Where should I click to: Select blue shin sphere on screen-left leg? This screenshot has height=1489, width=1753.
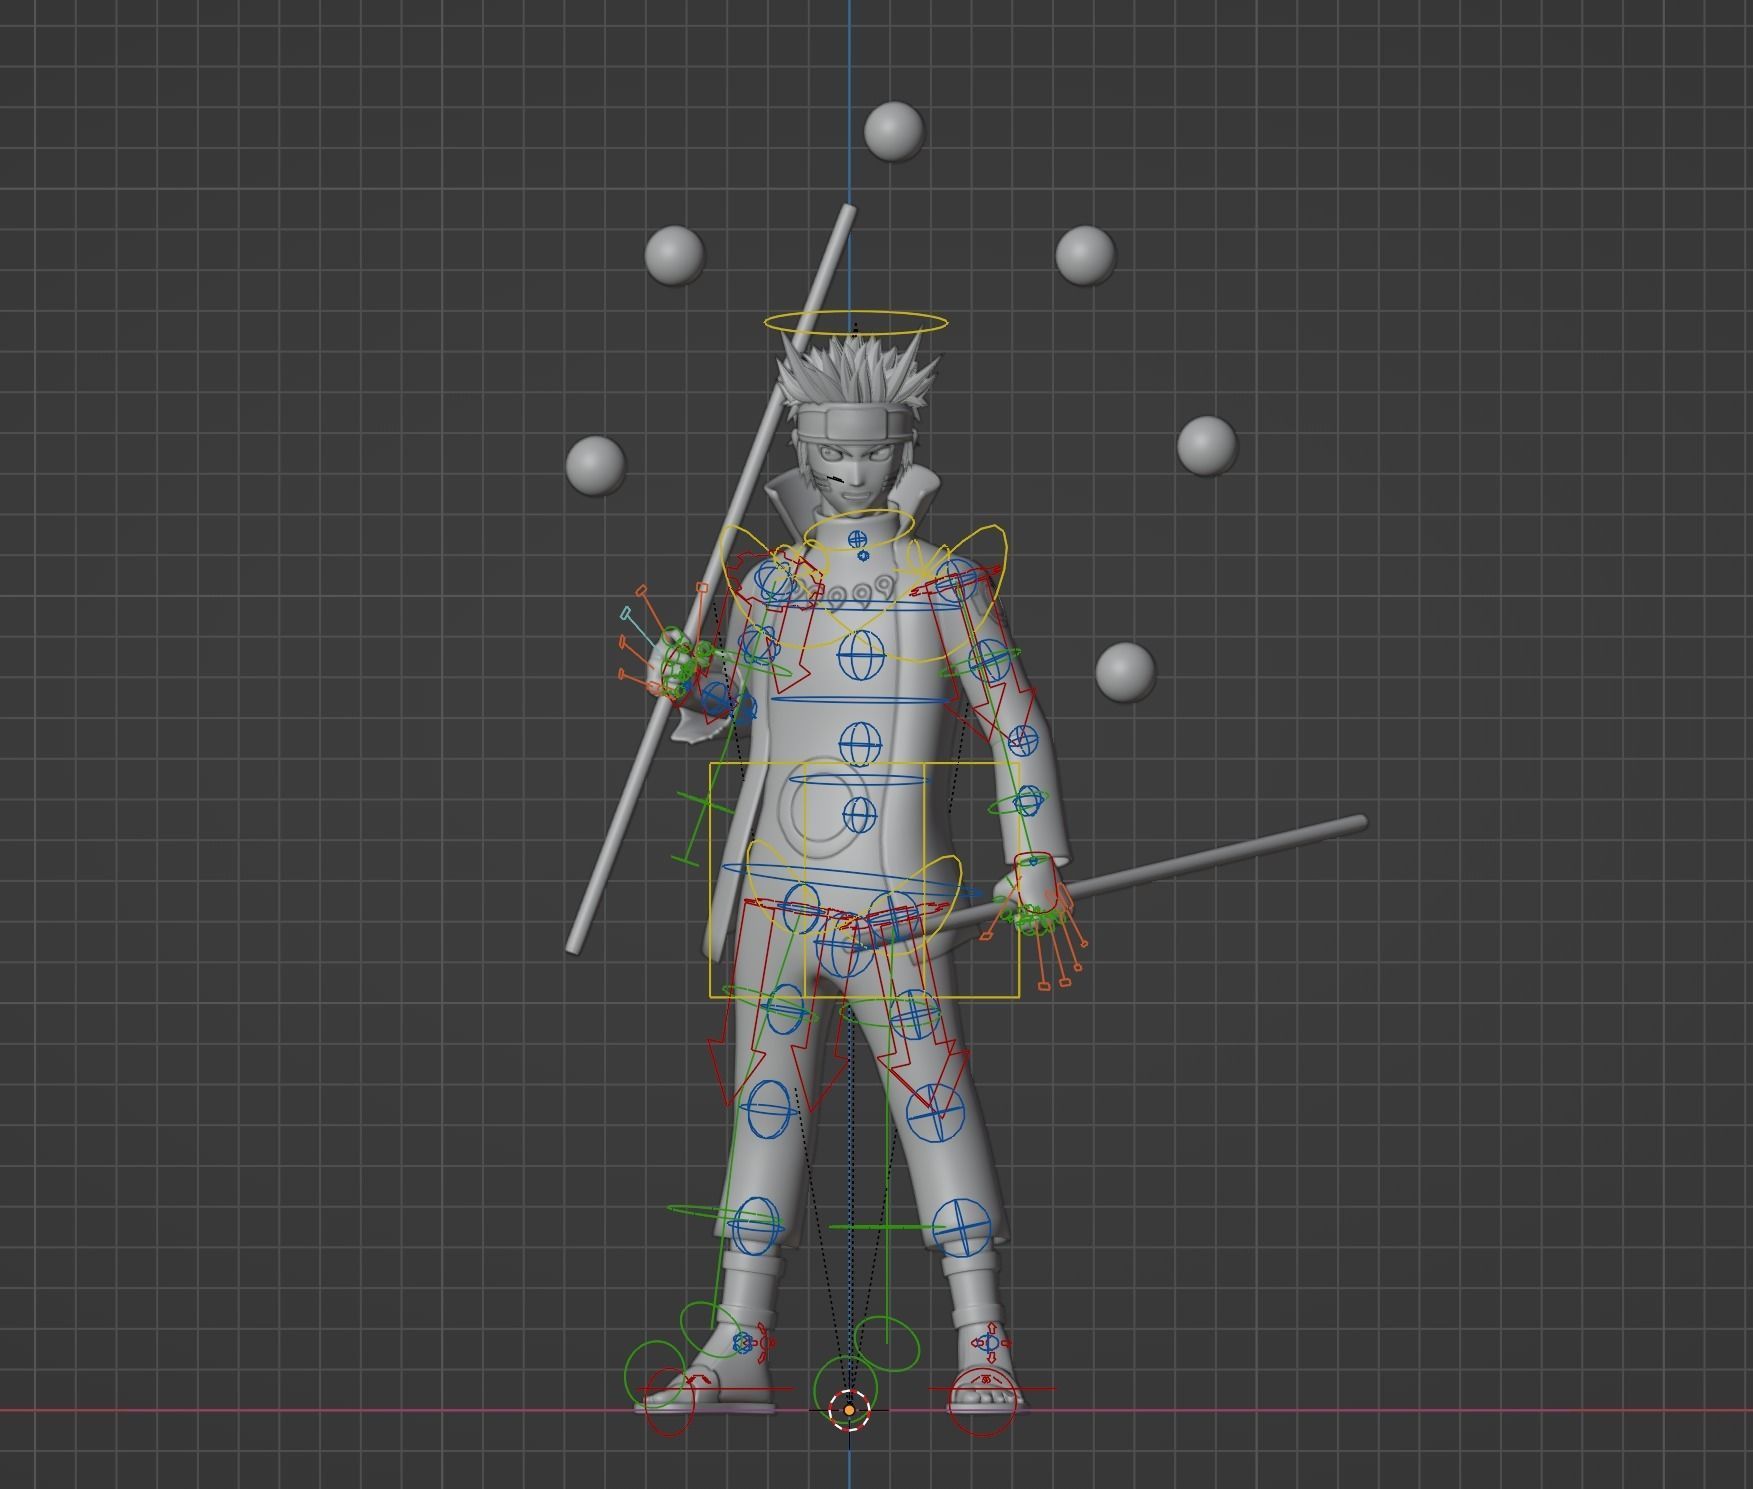click(x=755, y=1226)
